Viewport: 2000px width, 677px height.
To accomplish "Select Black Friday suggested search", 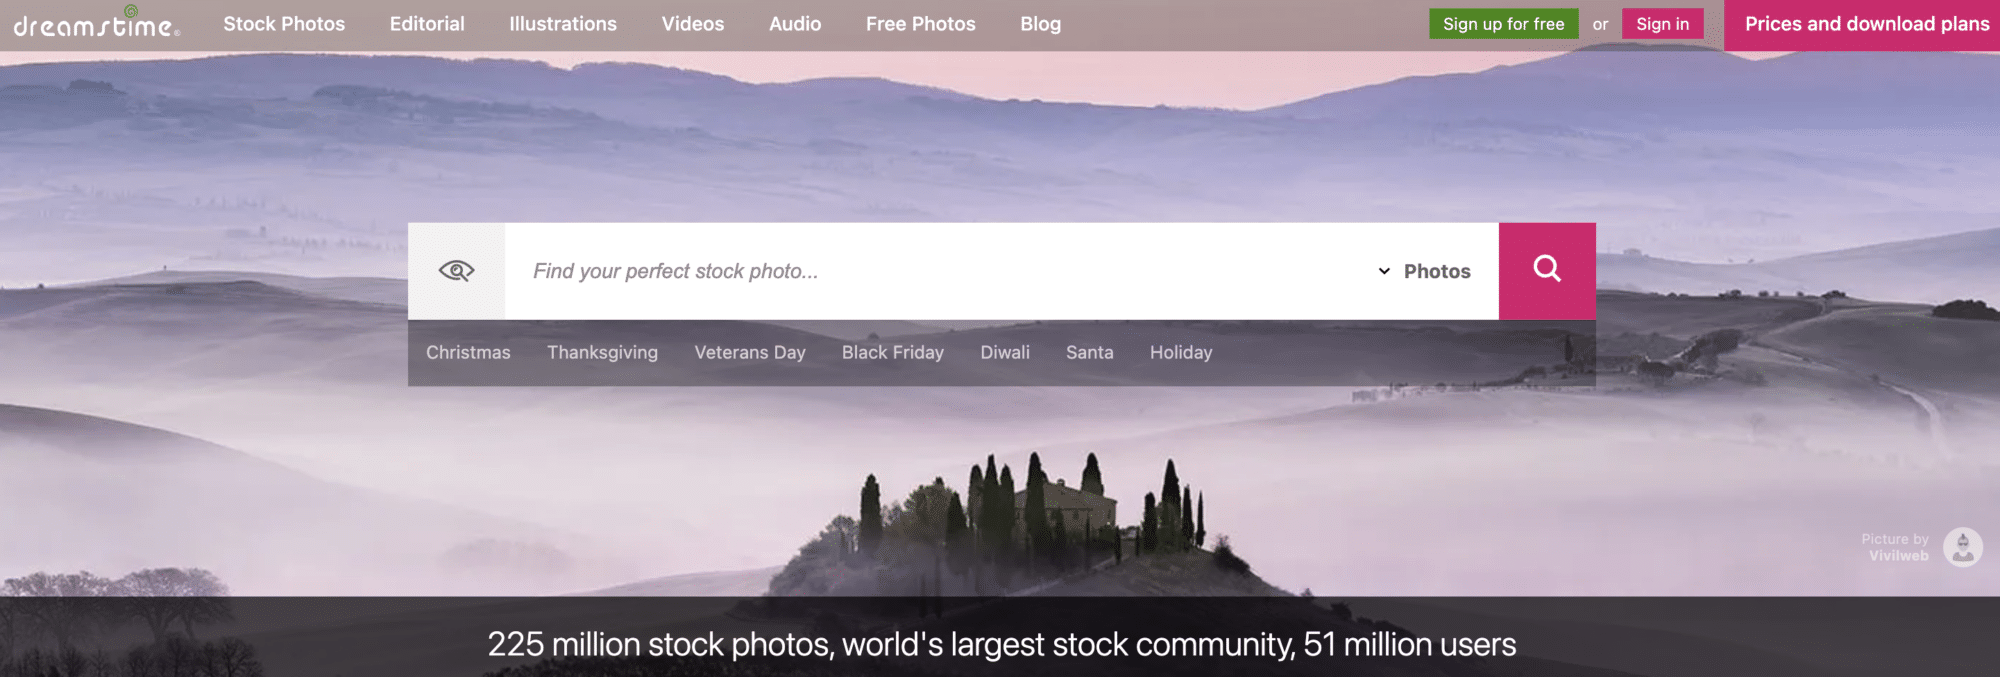I will 893,353.
